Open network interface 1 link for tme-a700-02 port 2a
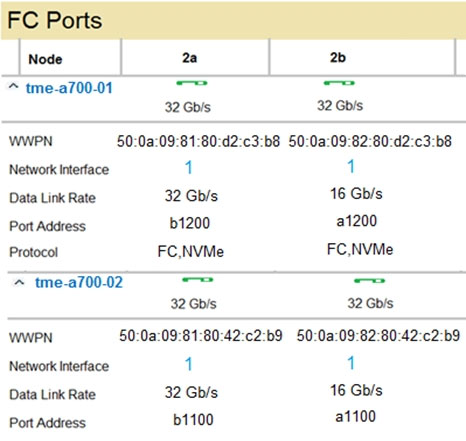The width and height of the screenshot is (466, 441). click(189, 364)
